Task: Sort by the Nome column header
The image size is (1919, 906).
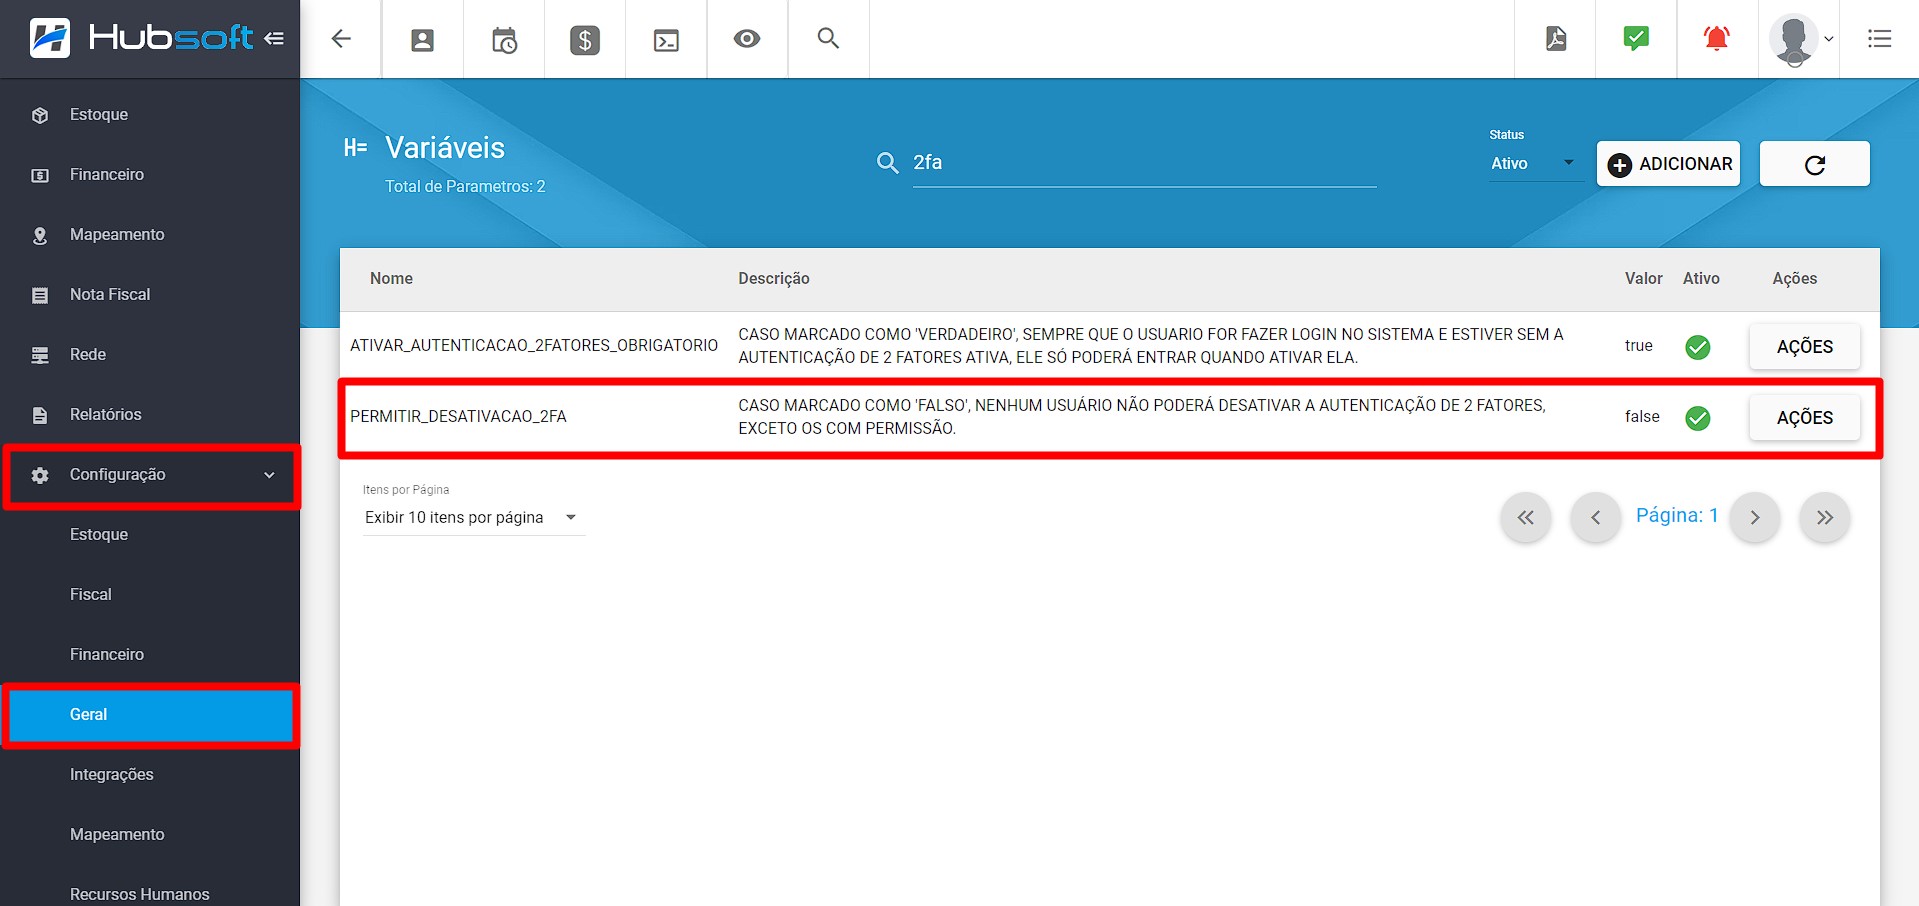Action: (391, 279)
